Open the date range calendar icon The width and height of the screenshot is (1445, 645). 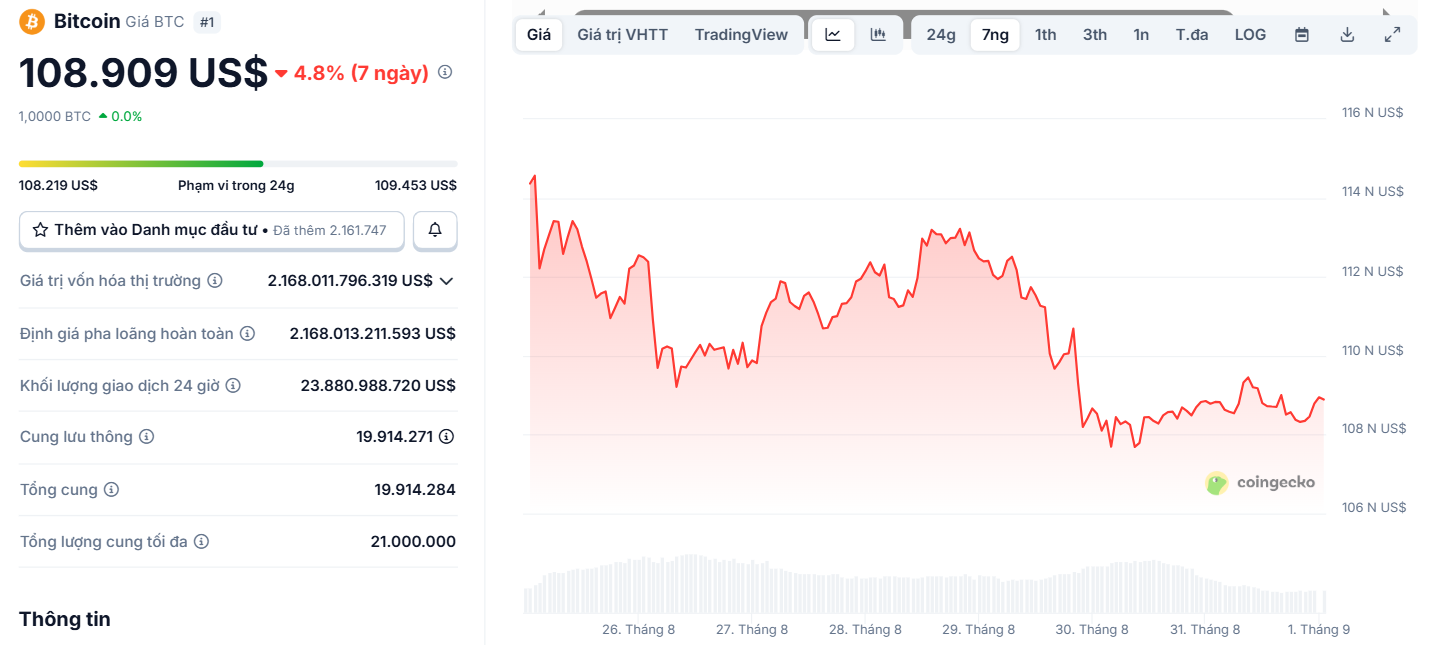[x=1301, y=34]
